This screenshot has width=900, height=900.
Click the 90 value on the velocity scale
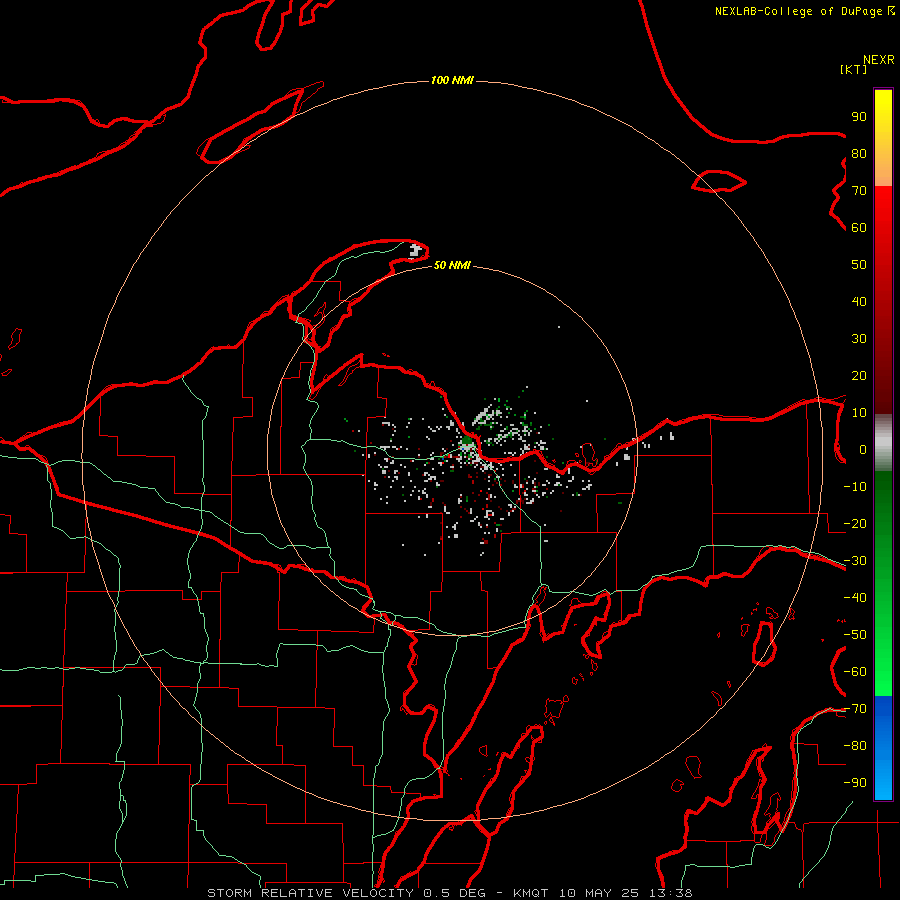pos(859,117)
